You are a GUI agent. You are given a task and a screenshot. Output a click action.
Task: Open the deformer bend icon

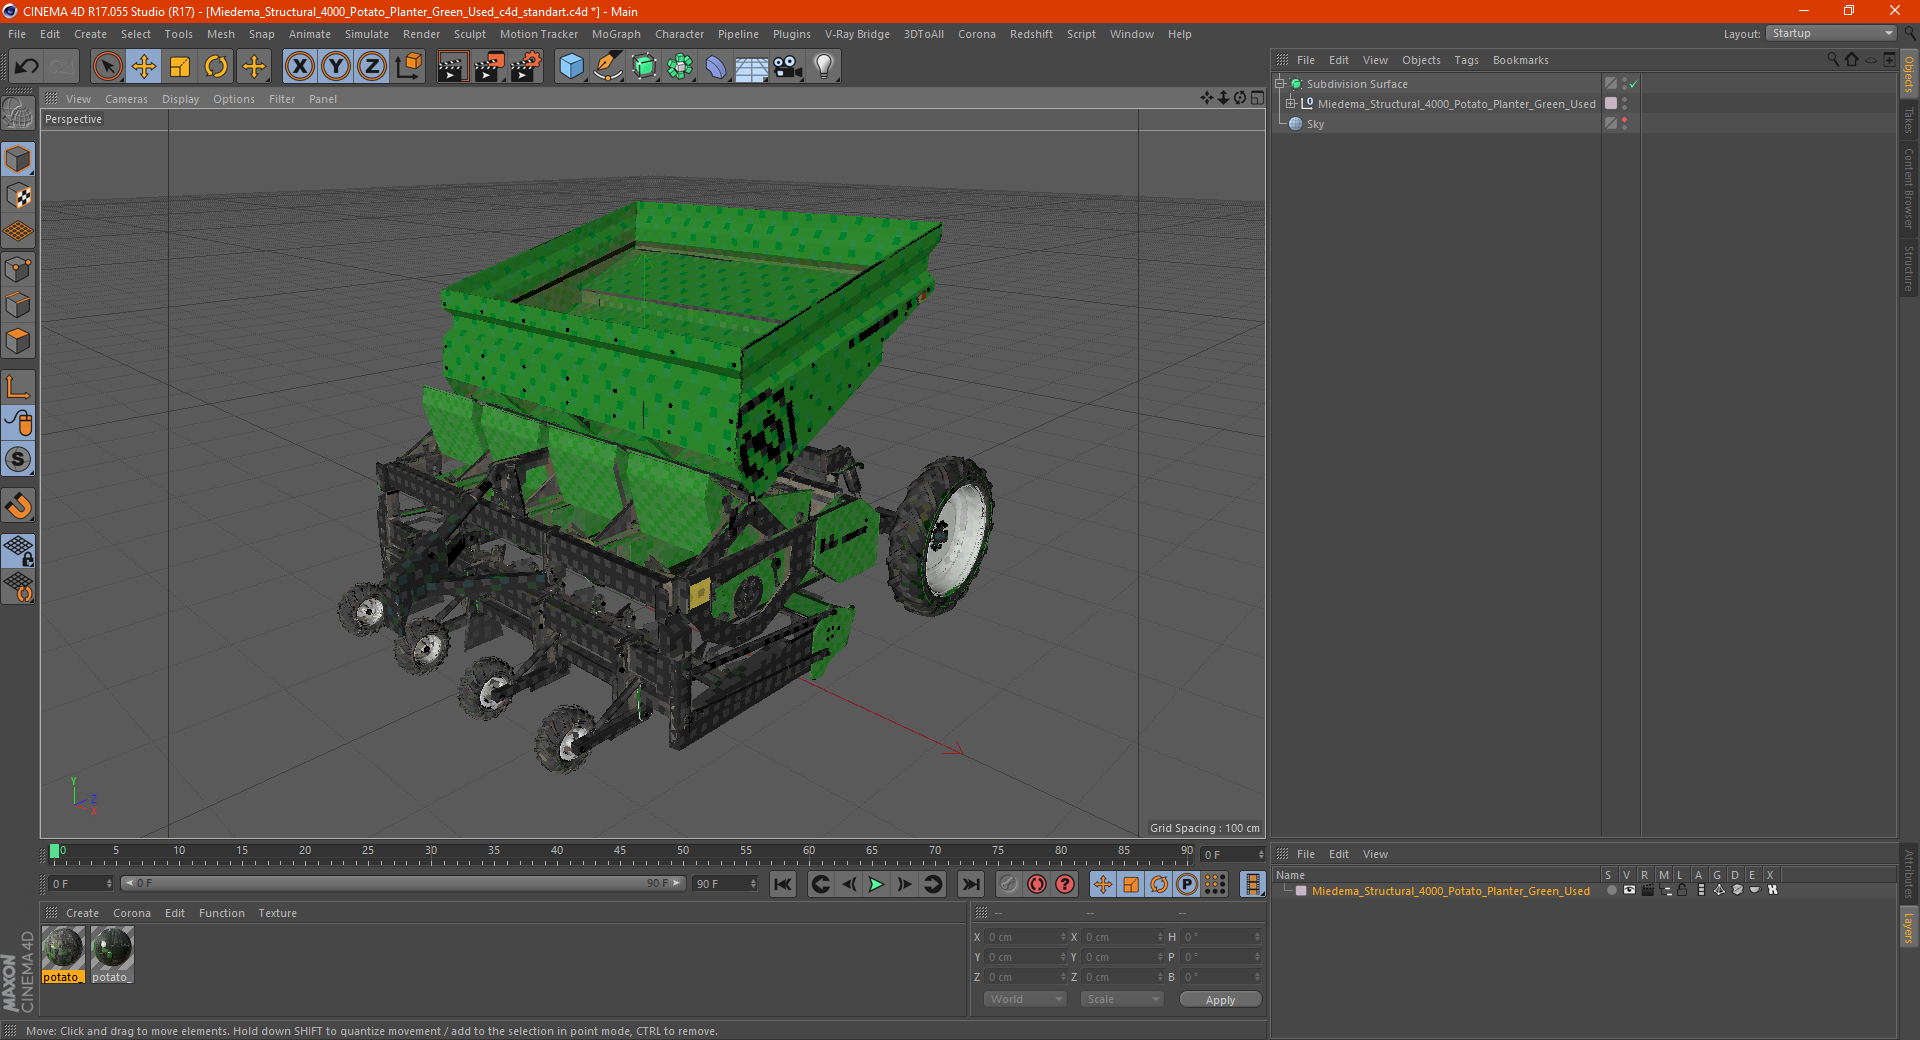pyautogui.click(x=716, y=67)
